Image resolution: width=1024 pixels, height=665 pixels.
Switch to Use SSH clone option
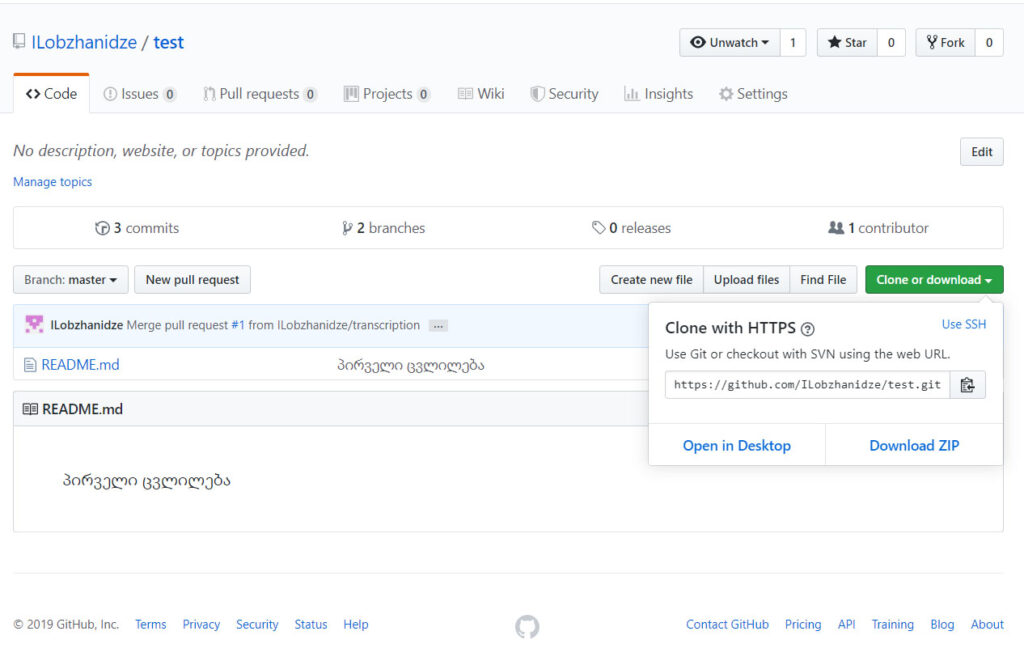pos(964,324)
